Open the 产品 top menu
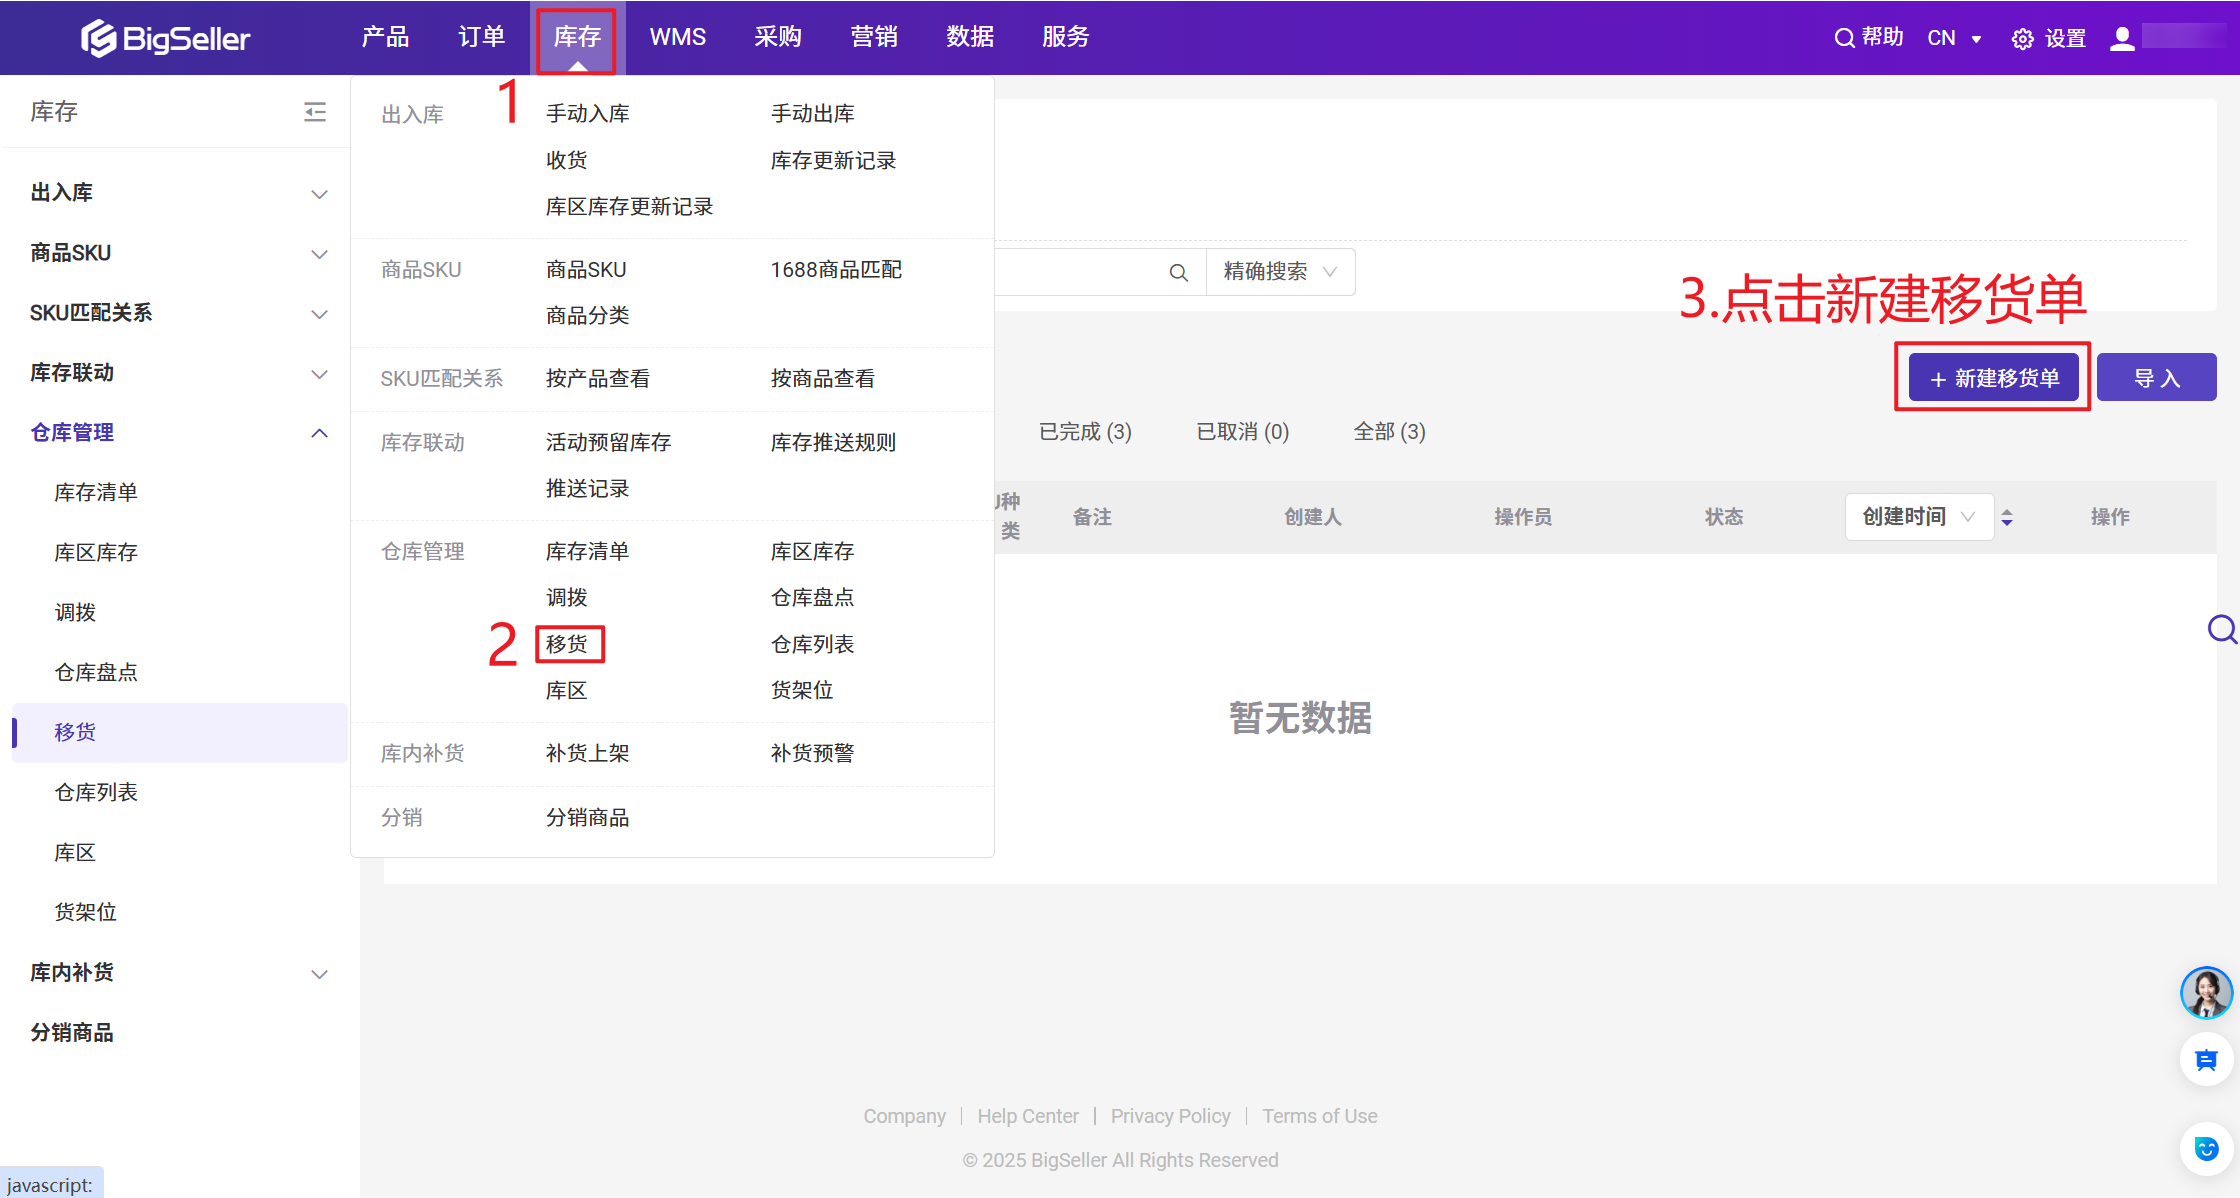The image size is (2240, 1198). [385, 37]
